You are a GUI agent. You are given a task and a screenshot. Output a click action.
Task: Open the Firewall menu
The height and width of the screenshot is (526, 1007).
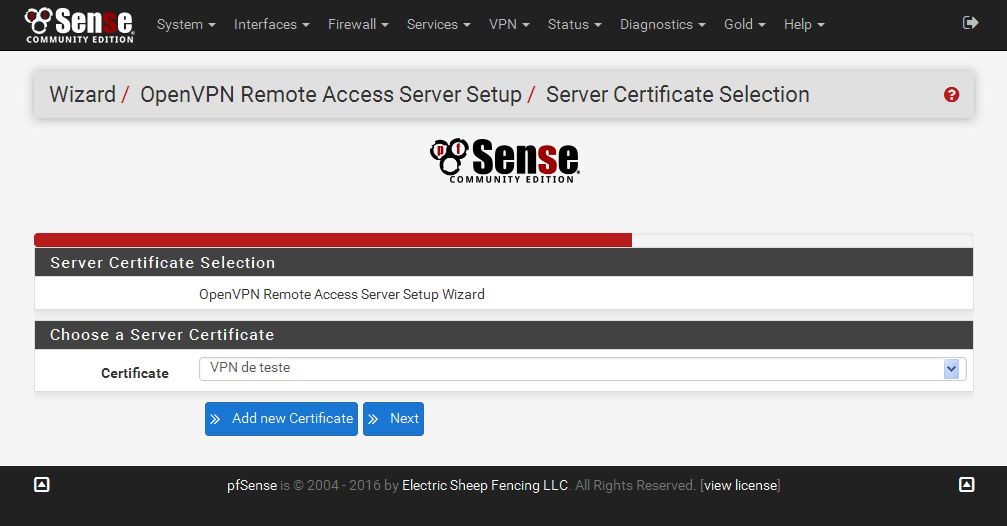pyautogui.click(x=358, y=24)
